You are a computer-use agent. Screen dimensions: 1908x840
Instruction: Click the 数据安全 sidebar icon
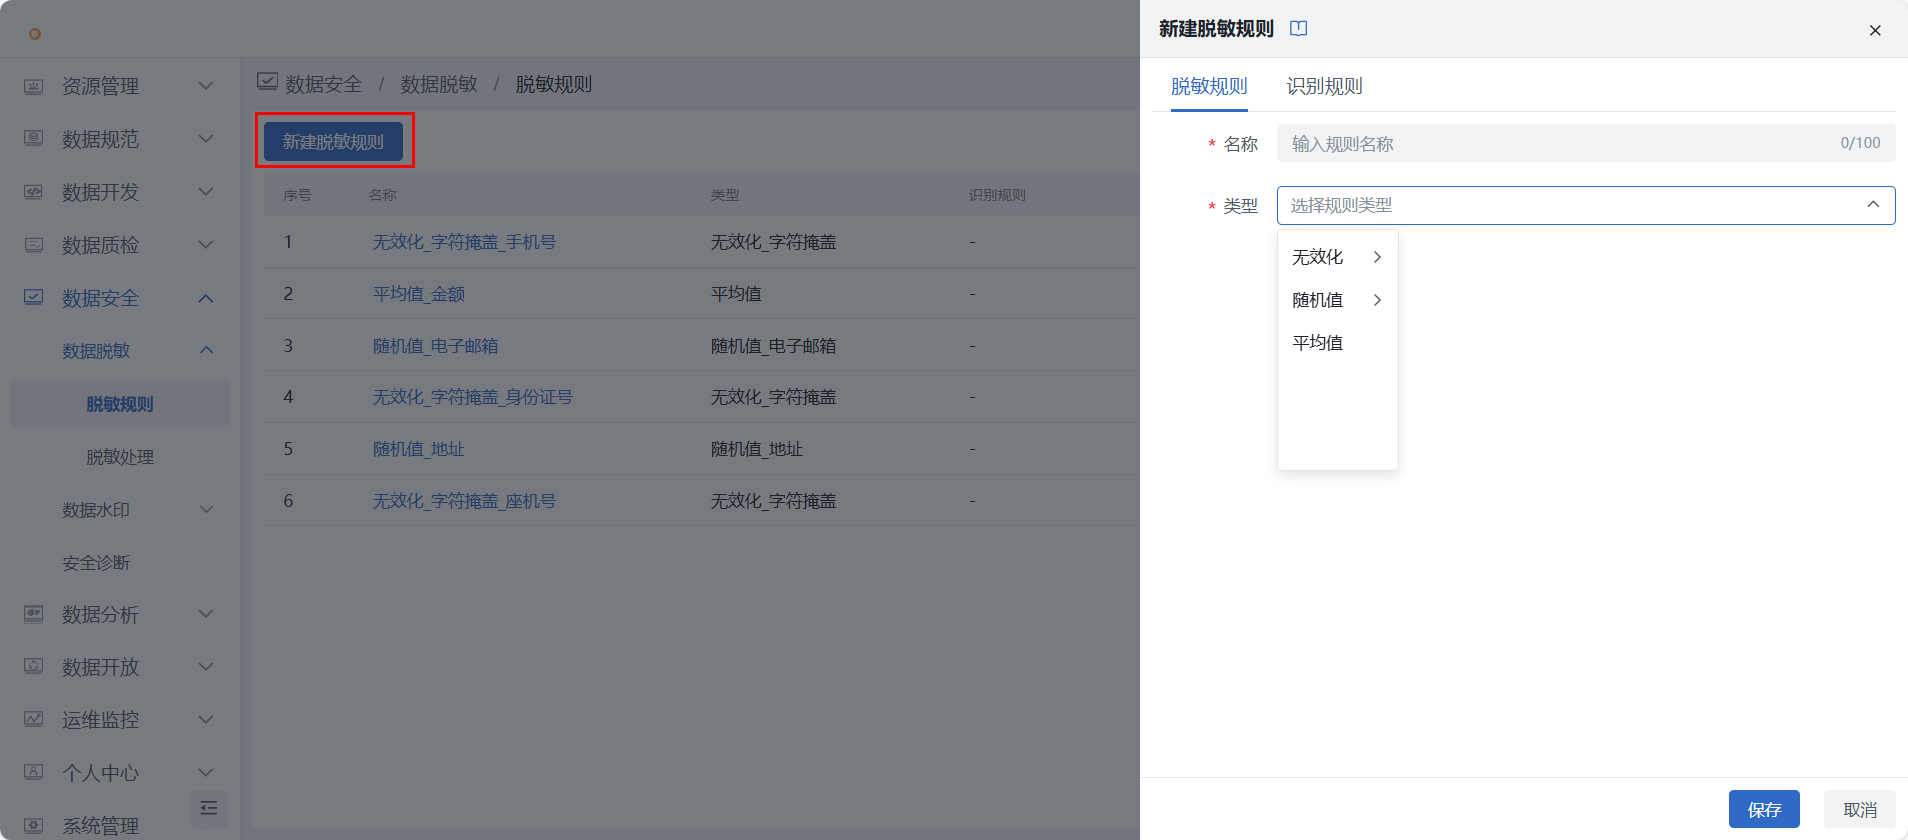[x=33, y=298]
